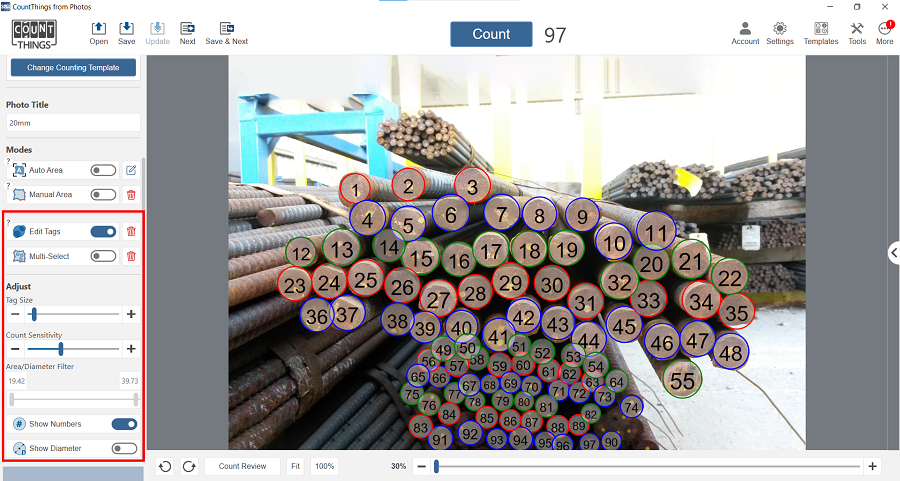900x481 pixels.
Task: Rotate image counterclockwise icon
Action: 166,466
